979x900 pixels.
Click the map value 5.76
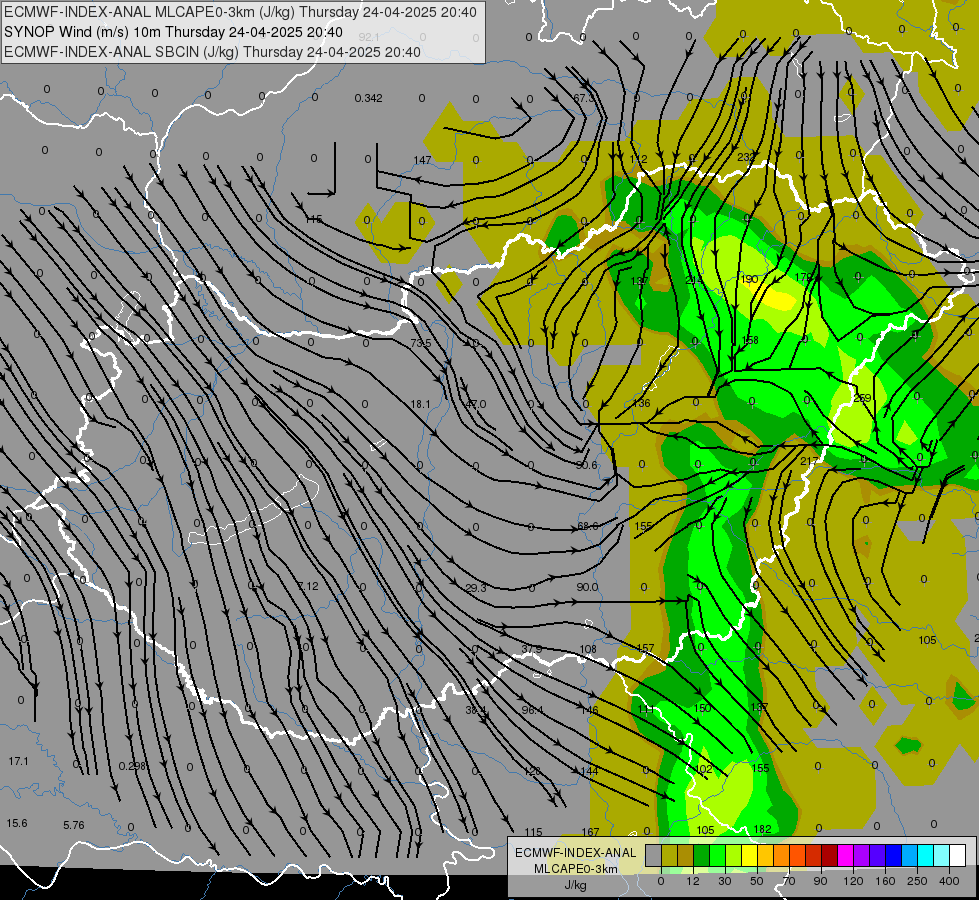point(74,825)
